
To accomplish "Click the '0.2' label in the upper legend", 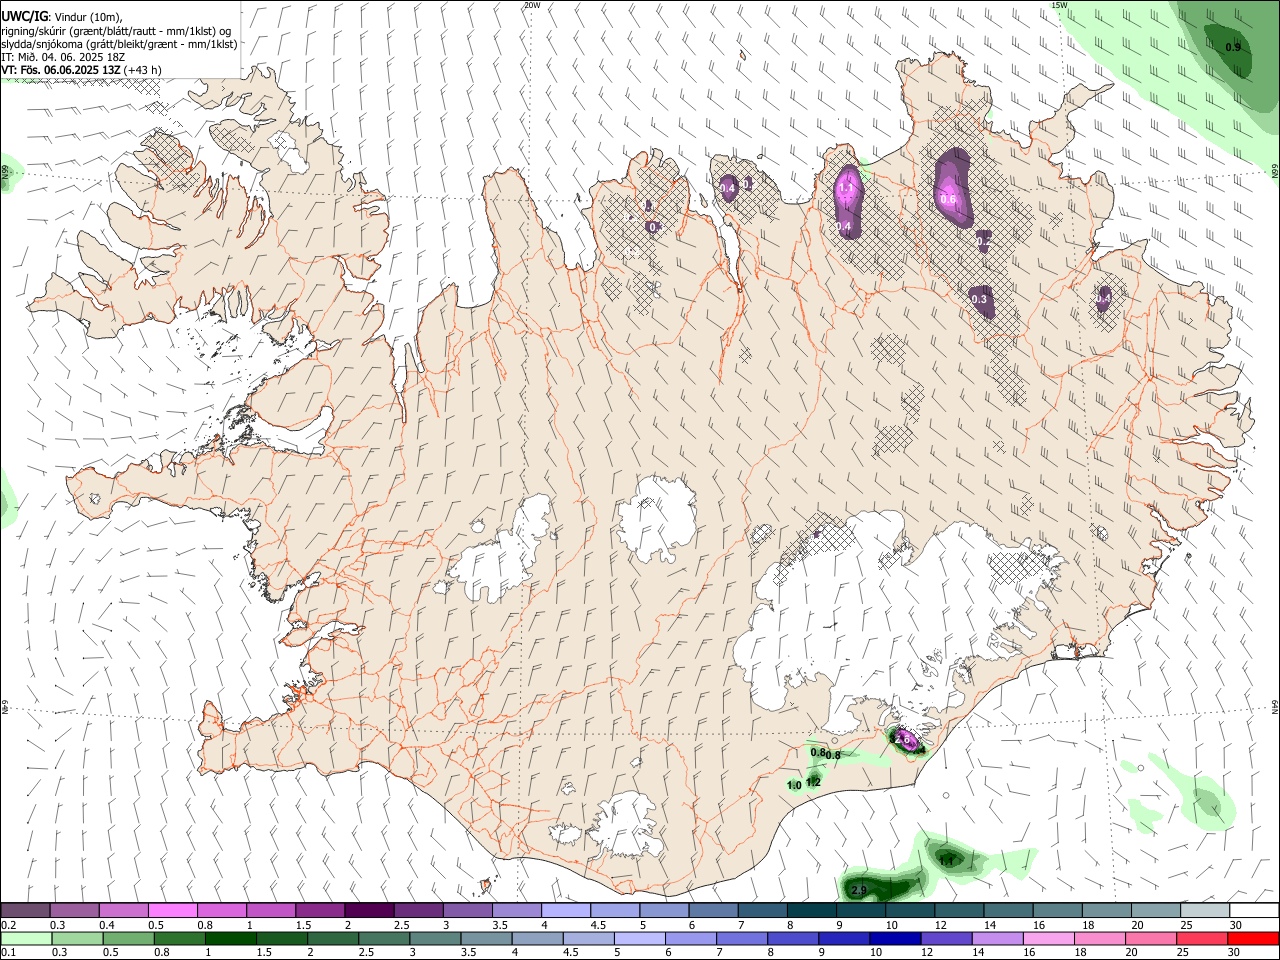I will [8, 925].
